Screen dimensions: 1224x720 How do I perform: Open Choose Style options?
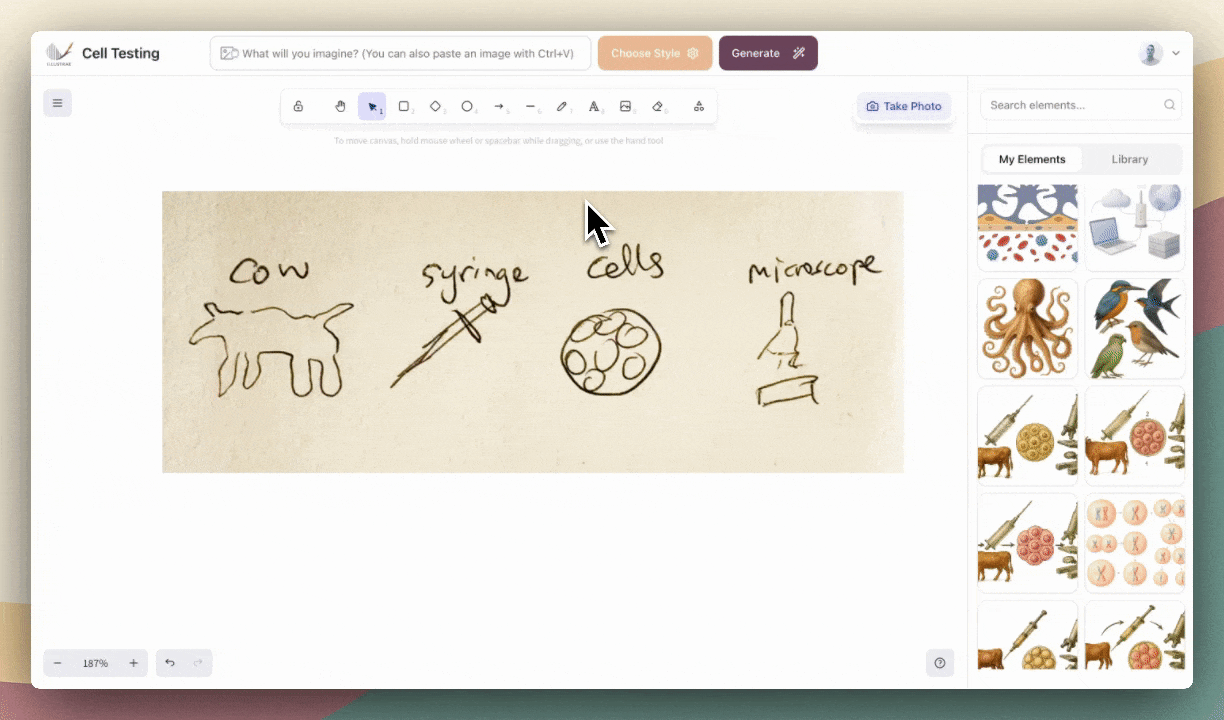point(655,53)
